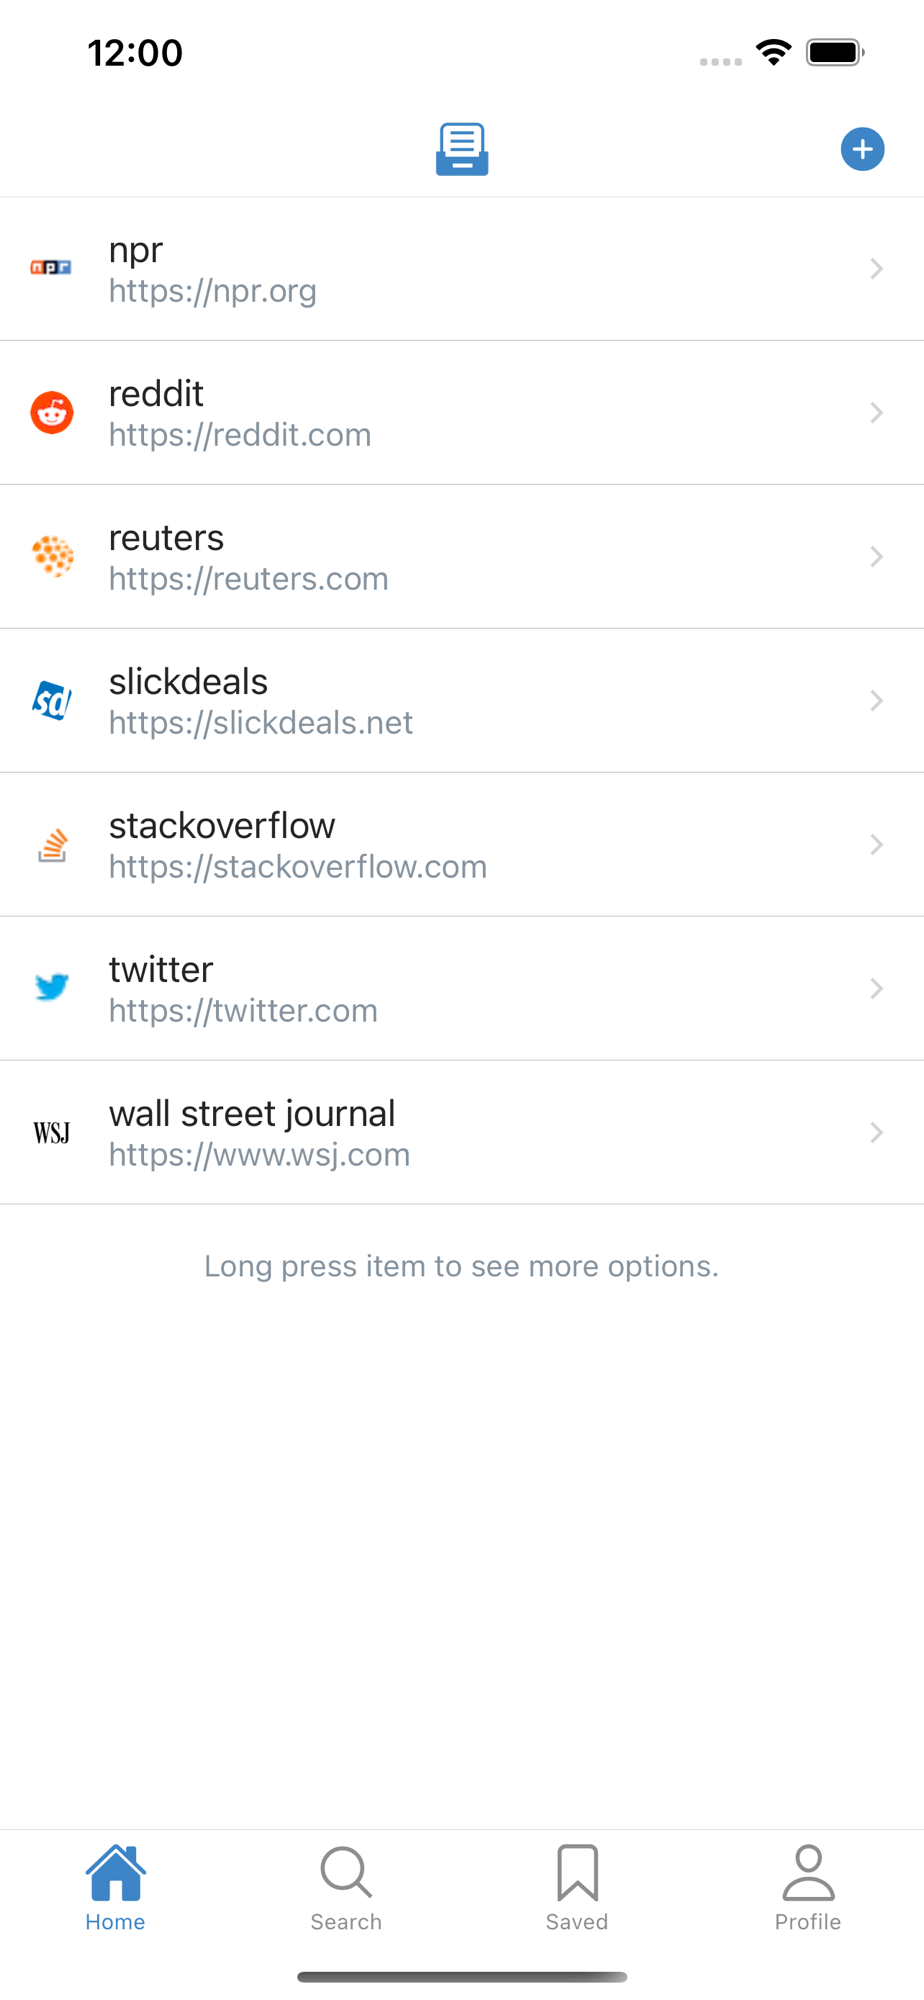Screen dimensions: 924x2000
Task: Open the wall street journal chevron
Action: coord(876,1133)
